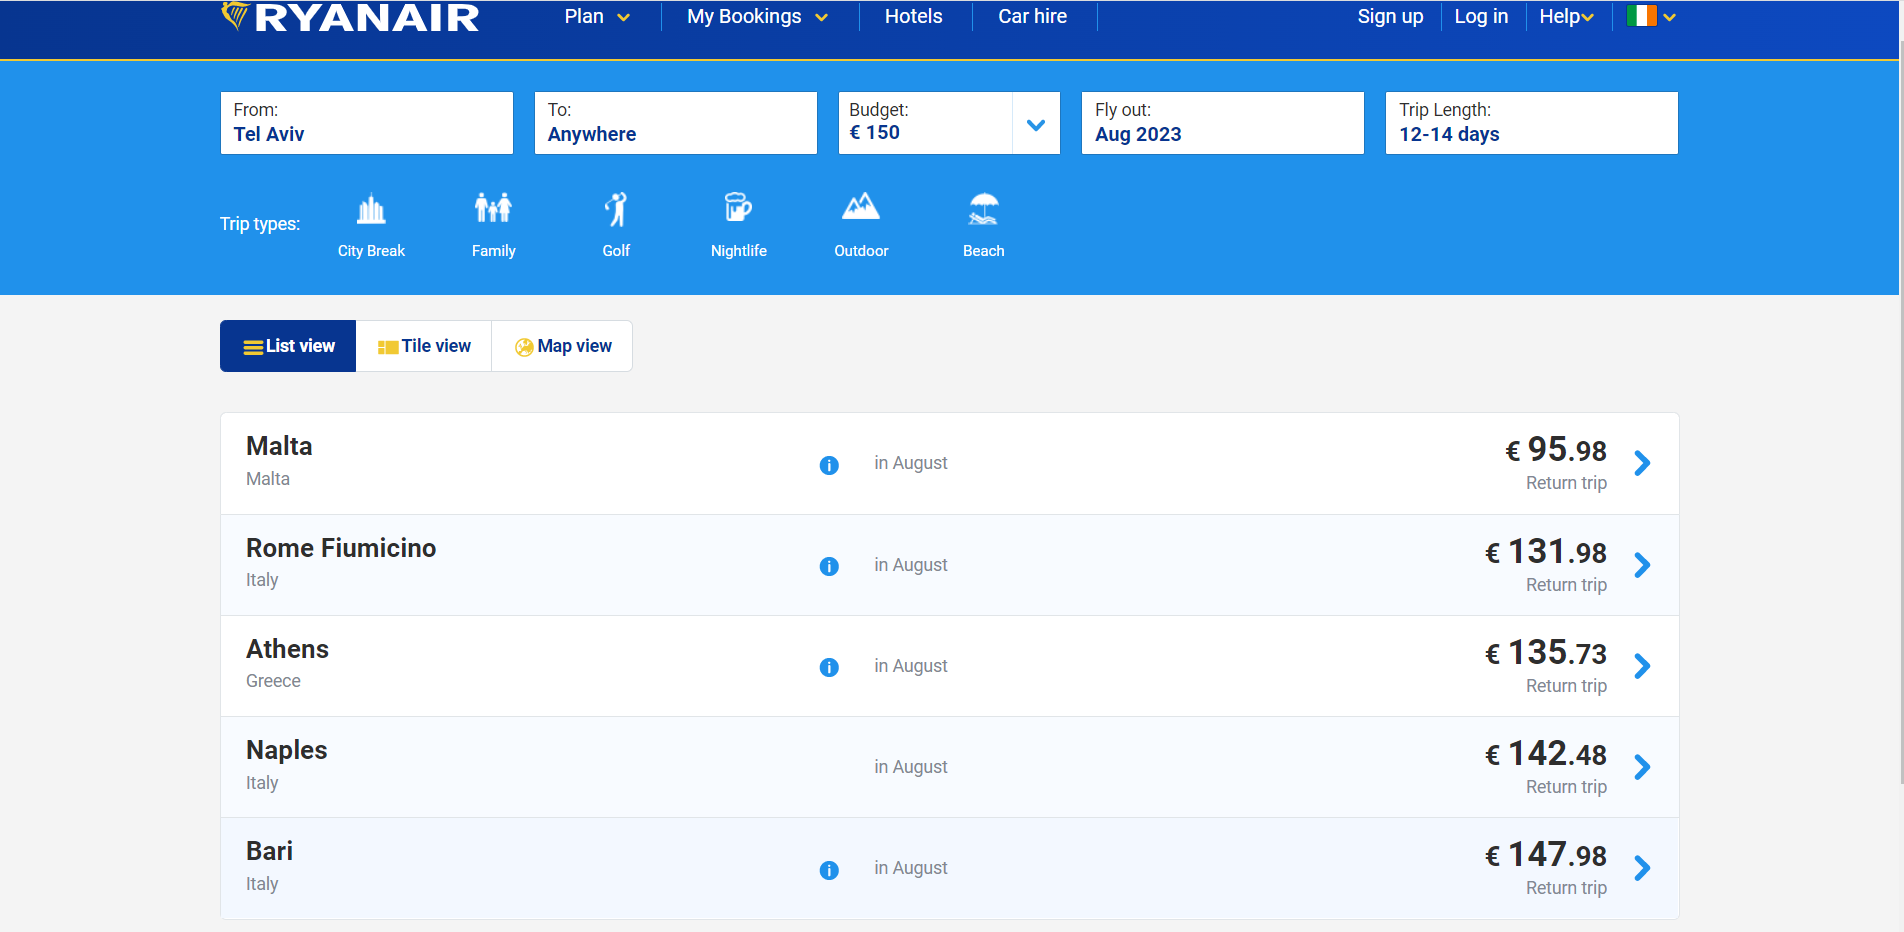Open the Malta fare arrow
Image resolution: width=1904 pixels, height=932 pixels.
(x=1642, y=463)
